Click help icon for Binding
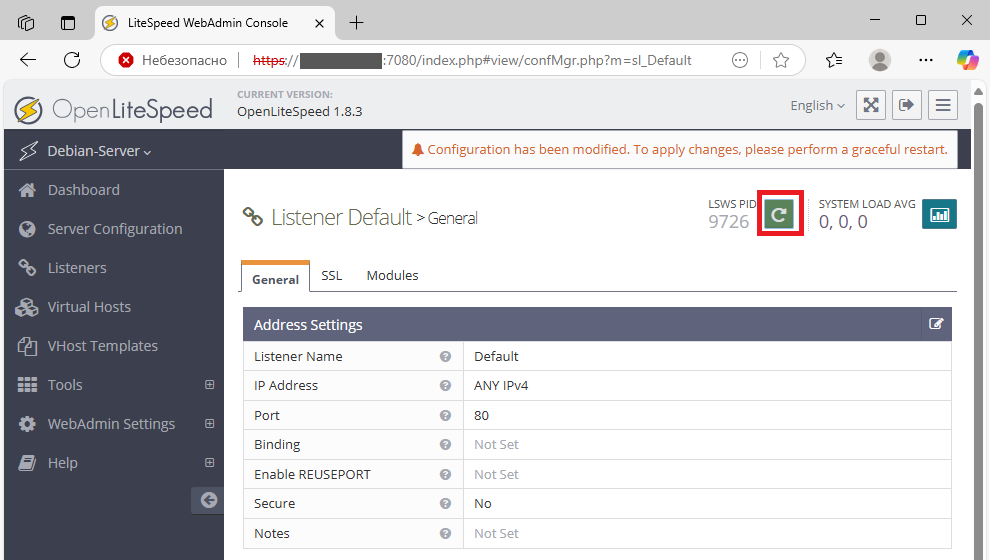990x560 pixels. point(445,444)
